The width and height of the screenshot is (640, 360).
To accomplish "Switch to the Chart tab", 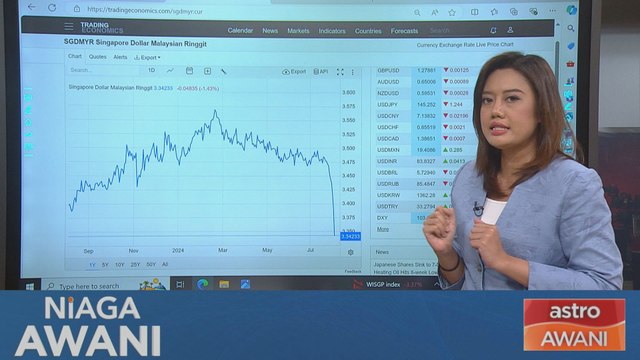I will coord(75,56).
